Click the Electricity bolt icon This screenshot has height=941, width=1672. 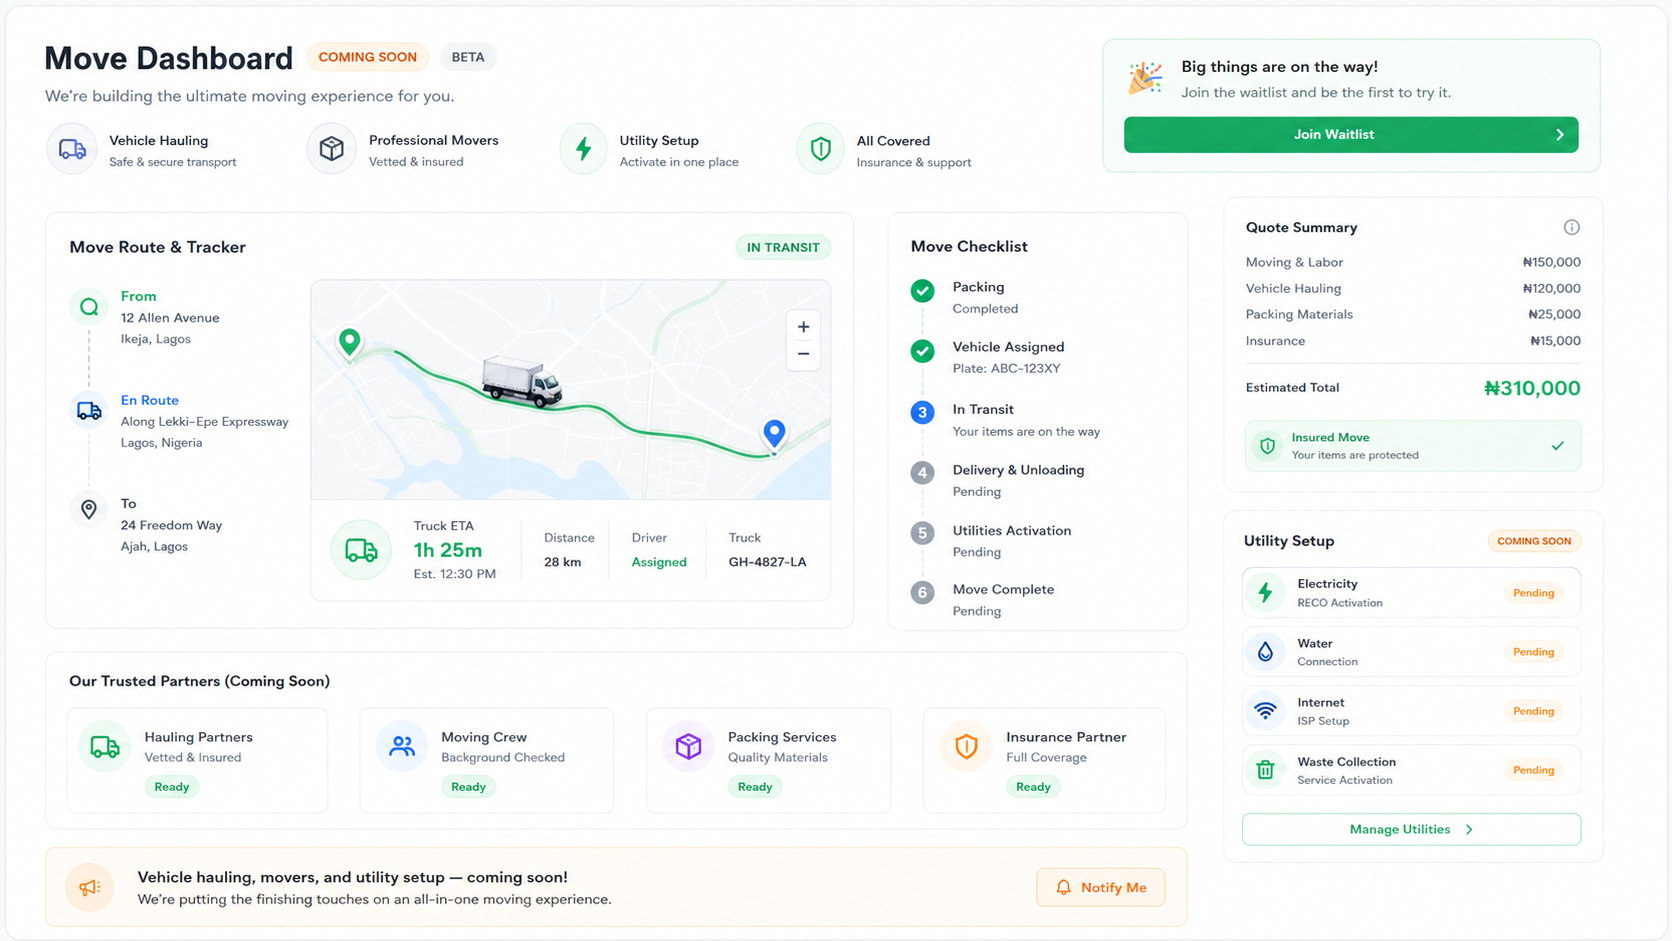tap(1266, 592)
